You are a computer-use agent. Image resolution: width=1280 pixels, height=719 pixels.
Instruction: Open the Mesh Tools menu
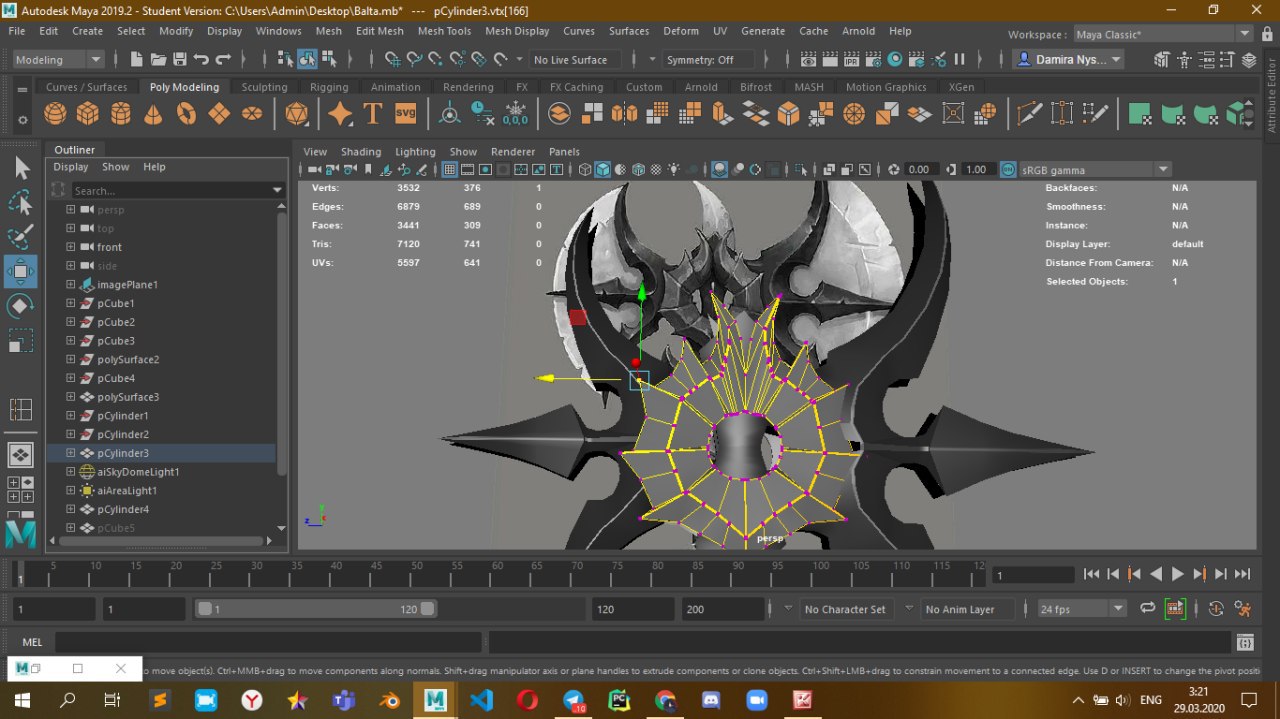[x=444, y=31]
